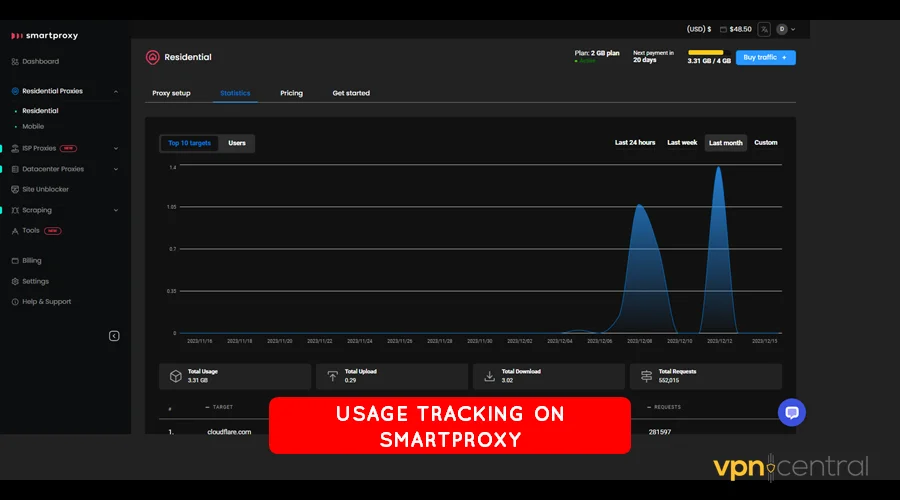Collapse the Residential Proxies section chevron

click(116, 91)
